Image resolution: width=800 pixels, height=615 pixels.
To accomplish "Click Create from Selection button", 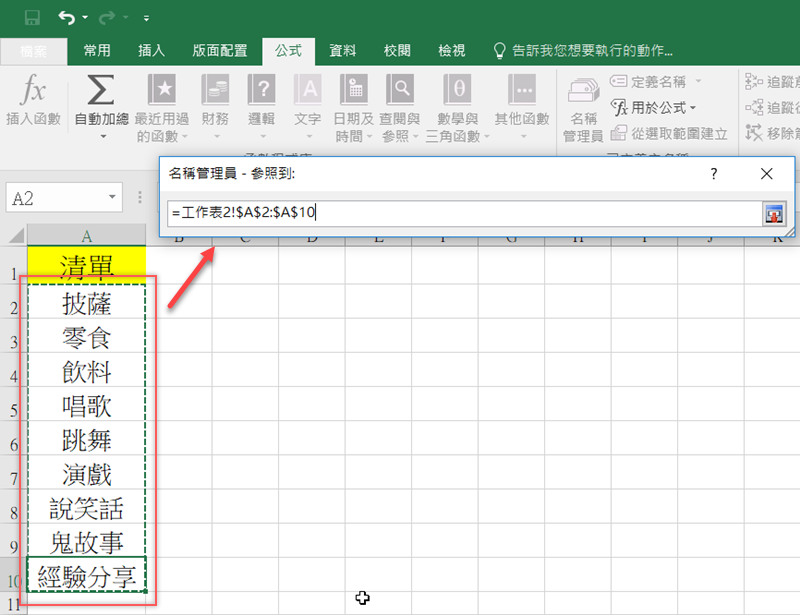I will click(668, 133).
